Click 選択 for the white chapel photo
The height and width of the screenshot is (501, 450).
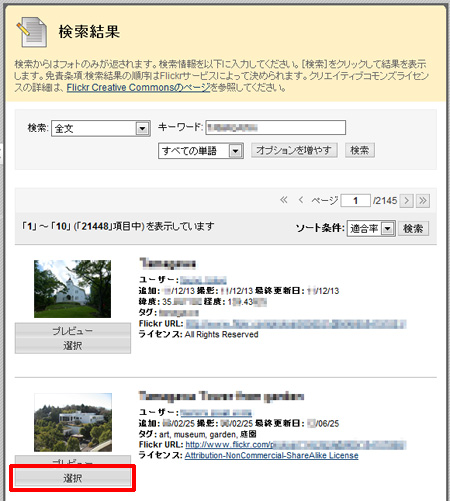[73, 346]
